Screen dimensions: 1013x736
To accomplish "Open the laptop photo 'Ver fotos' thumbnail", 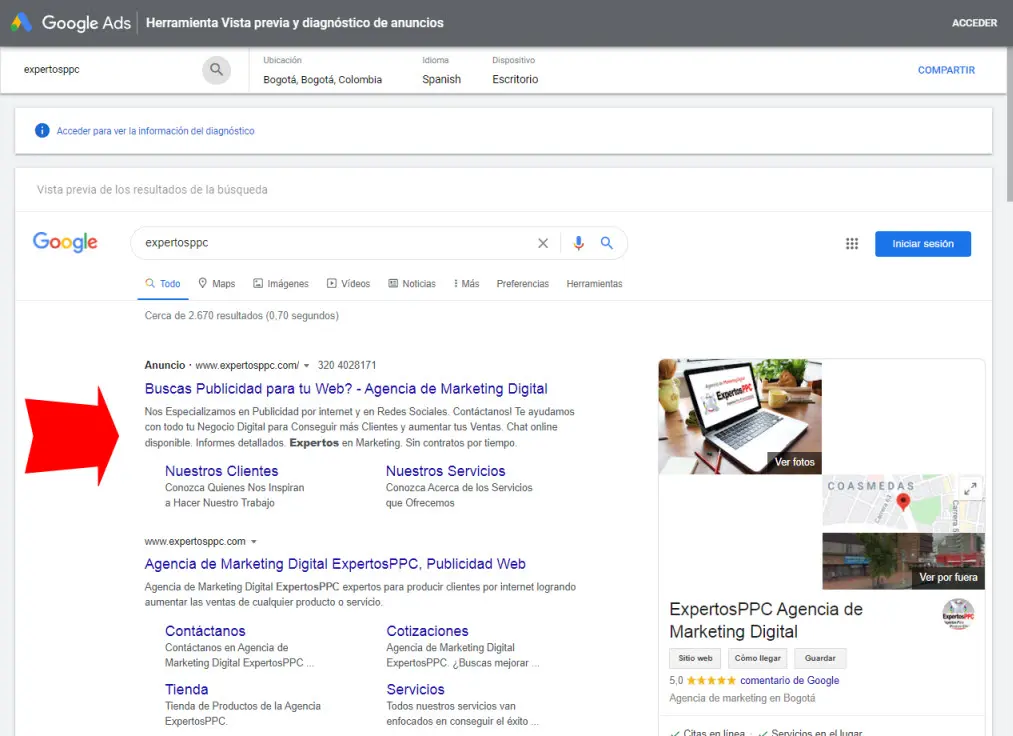I will pyautogui.click(x=740, y=416).
